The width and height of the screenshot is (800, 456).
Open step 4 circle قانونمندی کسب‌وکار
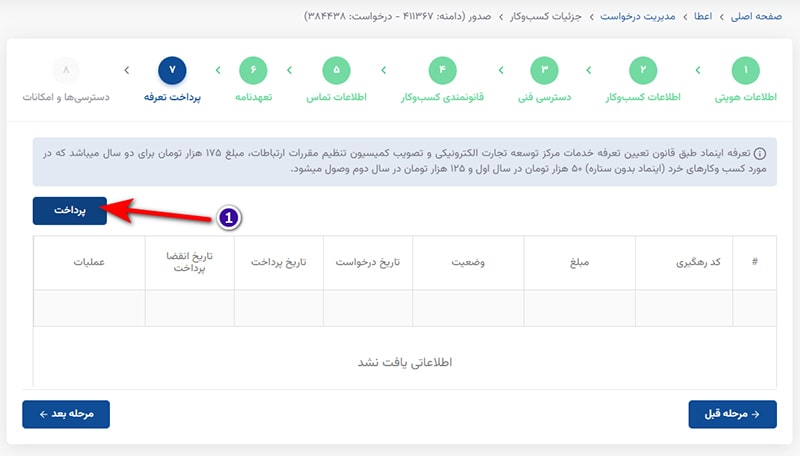(442, 70)
